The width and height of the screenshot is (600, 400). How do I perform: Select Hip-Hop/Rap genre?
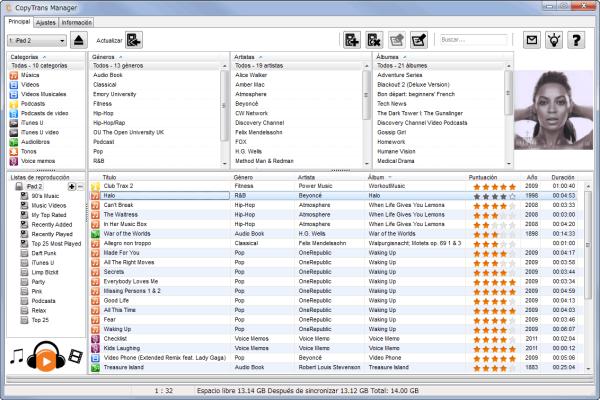pyautogui.click(x=109, y=123)
